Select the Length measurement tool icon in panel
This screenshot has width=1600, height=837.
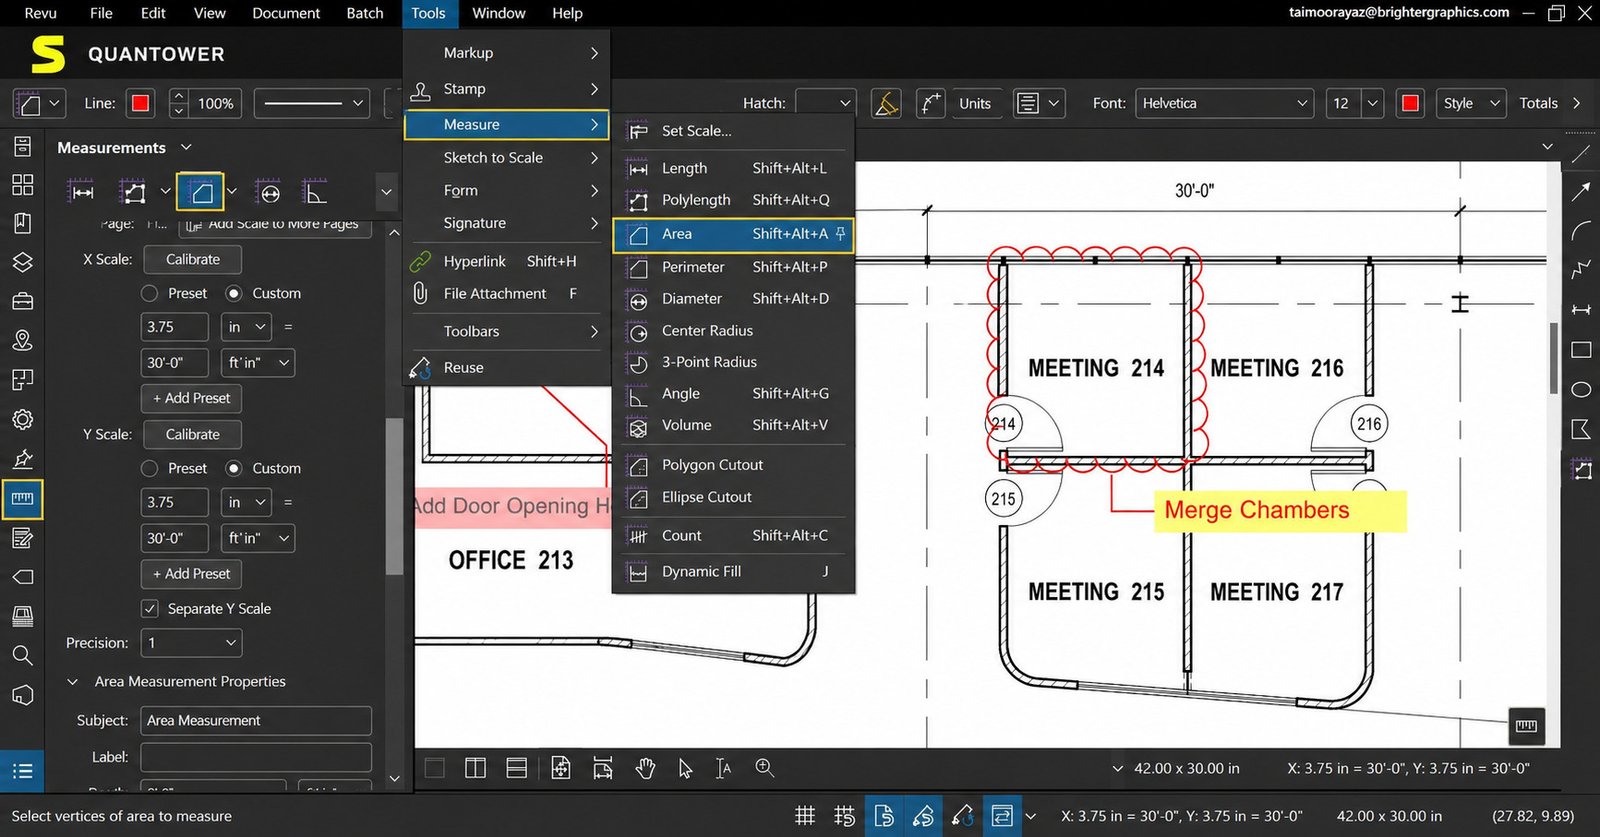tap(83, 192)
